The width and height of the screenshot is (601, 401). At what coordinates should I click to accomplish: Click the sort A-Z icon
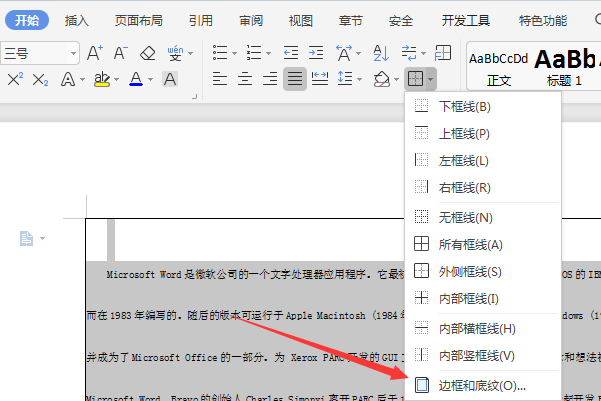(381, 53)
